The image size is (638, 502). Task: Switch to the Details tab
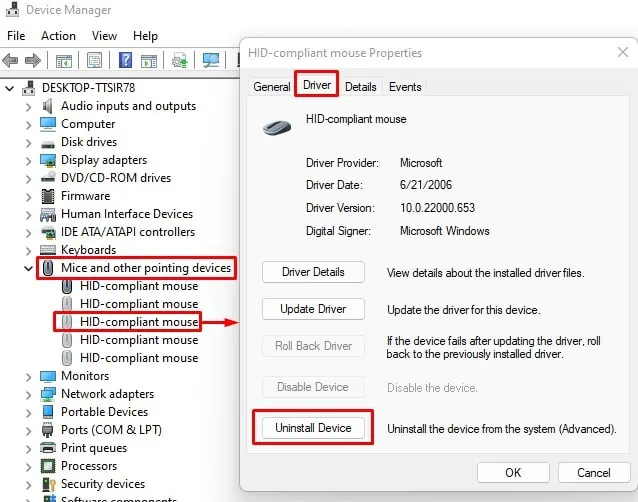pyautogui.click(x=361, y=87)
